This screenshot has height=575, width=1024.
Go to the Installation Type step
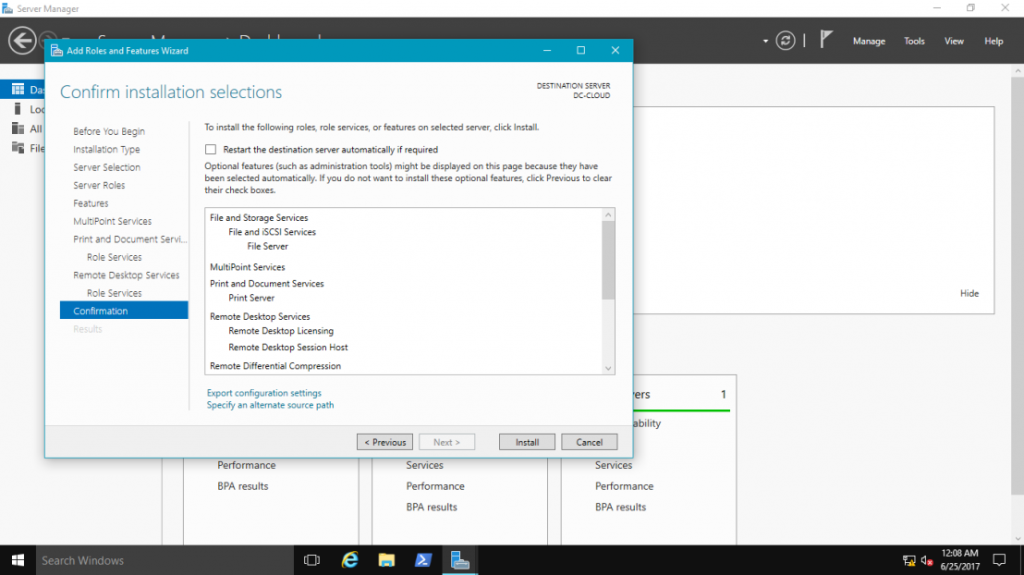[106, 150]
